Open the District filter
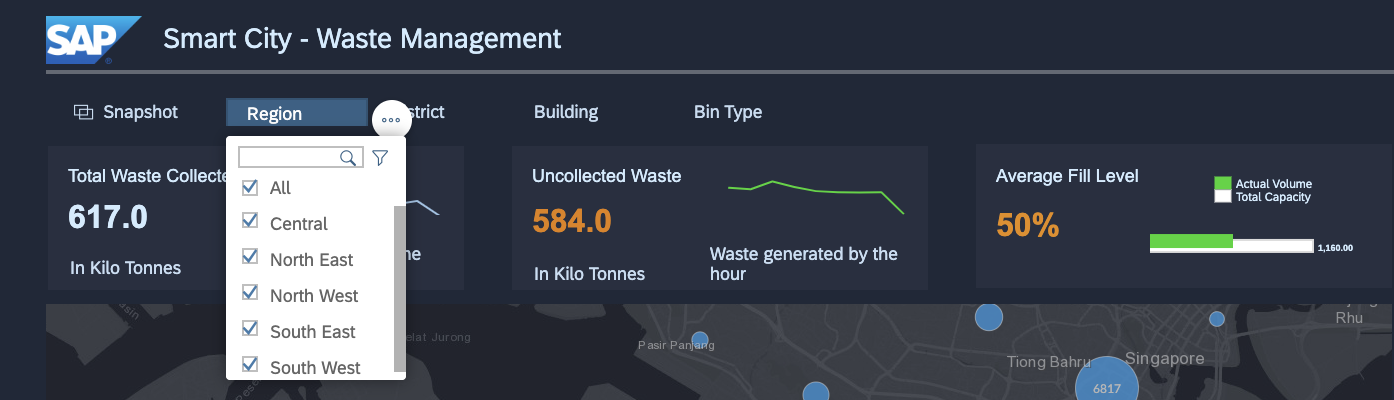The width and height of the screenshot is (1394, 400). coord(426,112)
